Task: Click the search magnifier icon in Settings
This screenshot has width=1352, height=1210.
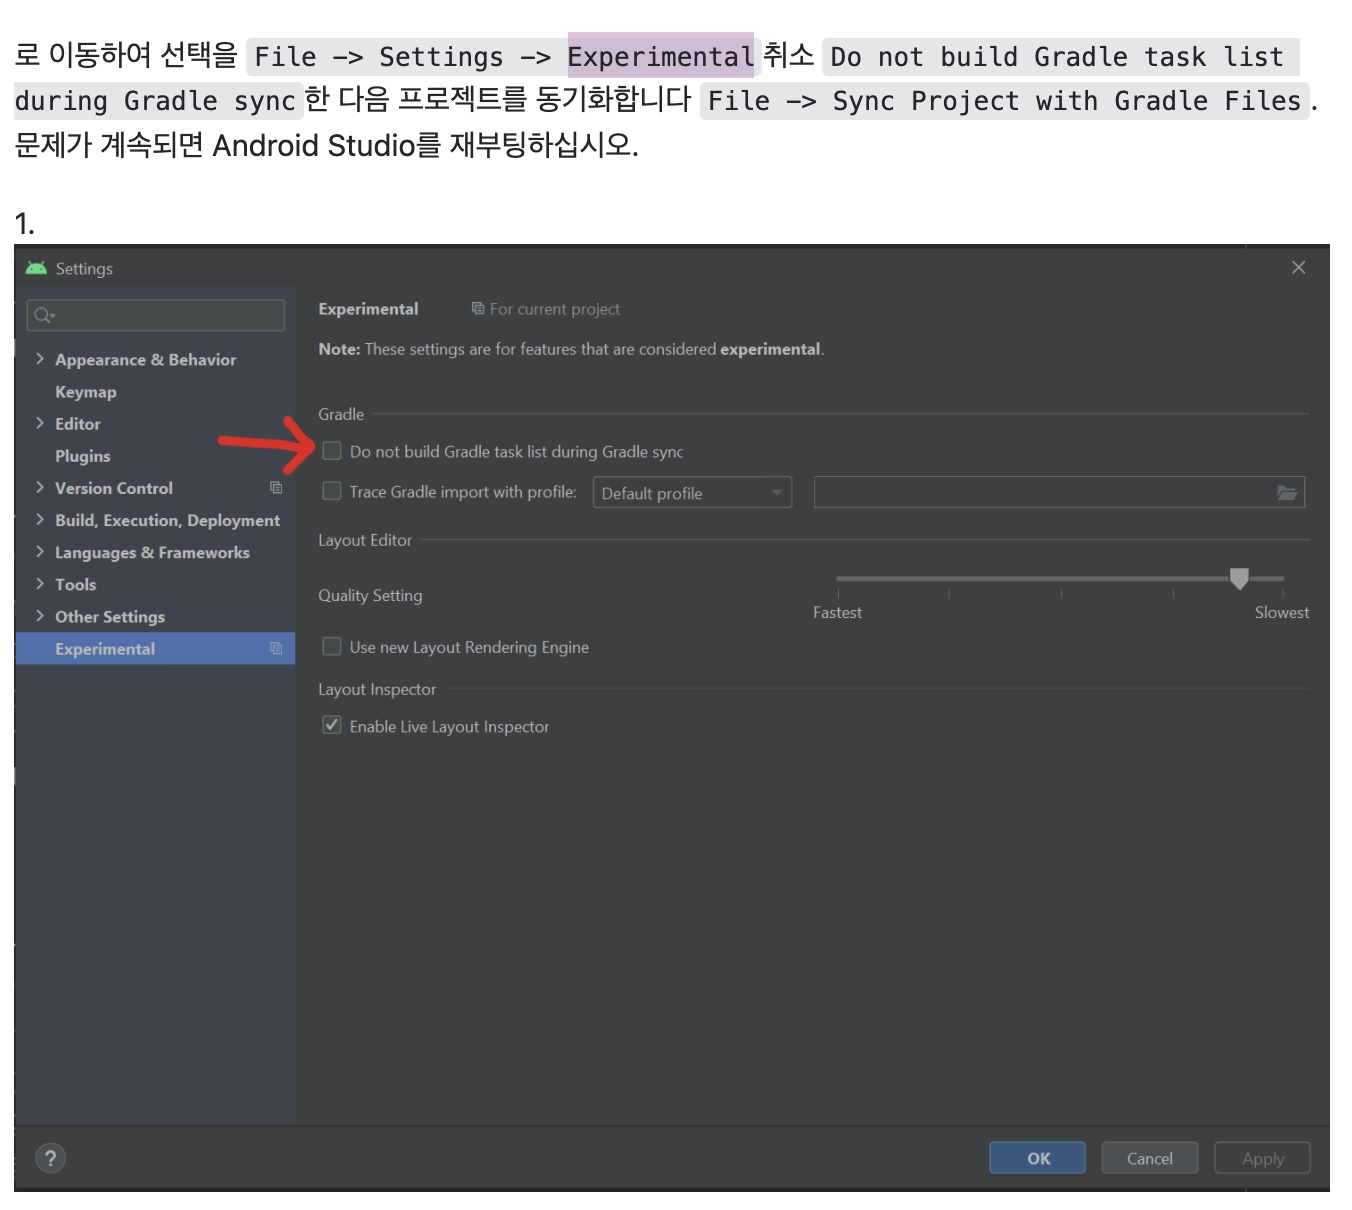Action: pyautogui.click(x=43, y=316)
